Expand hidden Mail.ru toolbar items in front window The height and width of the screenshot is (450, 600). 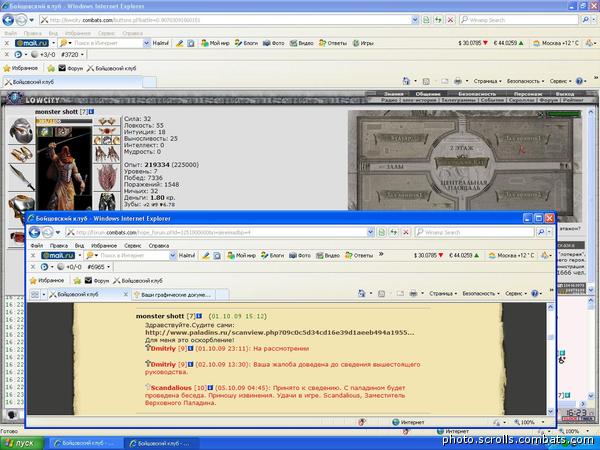[381, 254]
